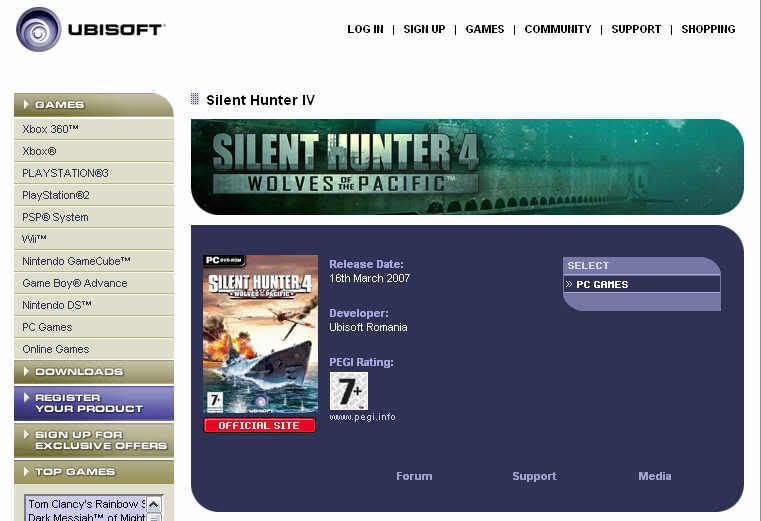
Task: Open Online Games category
Action: (94, 349)
